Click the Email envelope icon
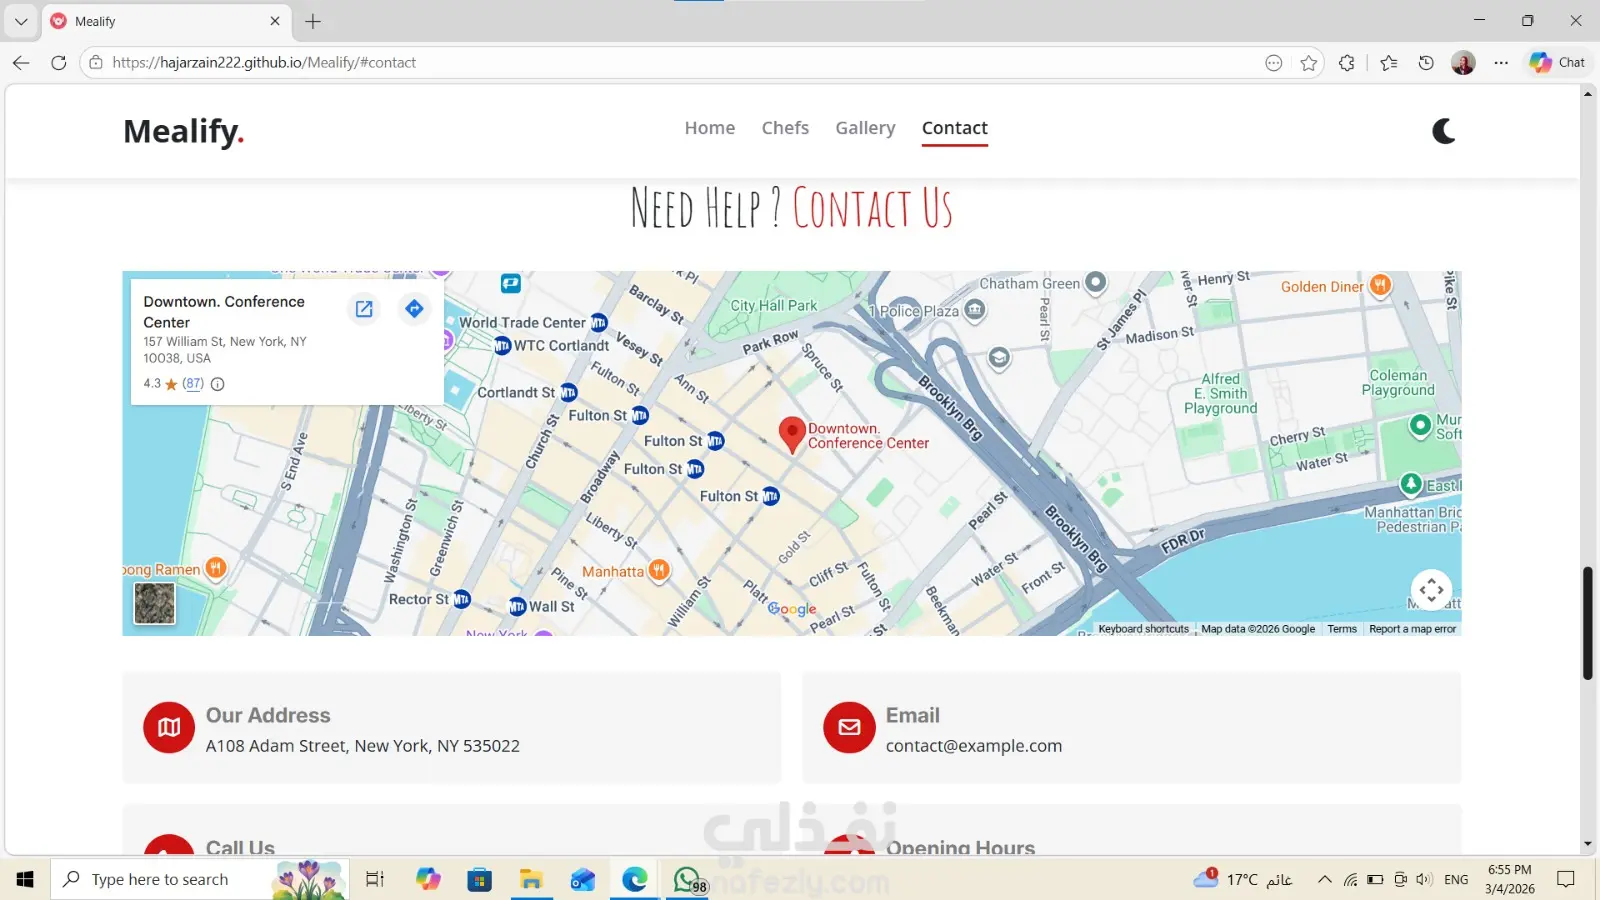Screen dimensions: 1600x900 [x=849, y=727]
